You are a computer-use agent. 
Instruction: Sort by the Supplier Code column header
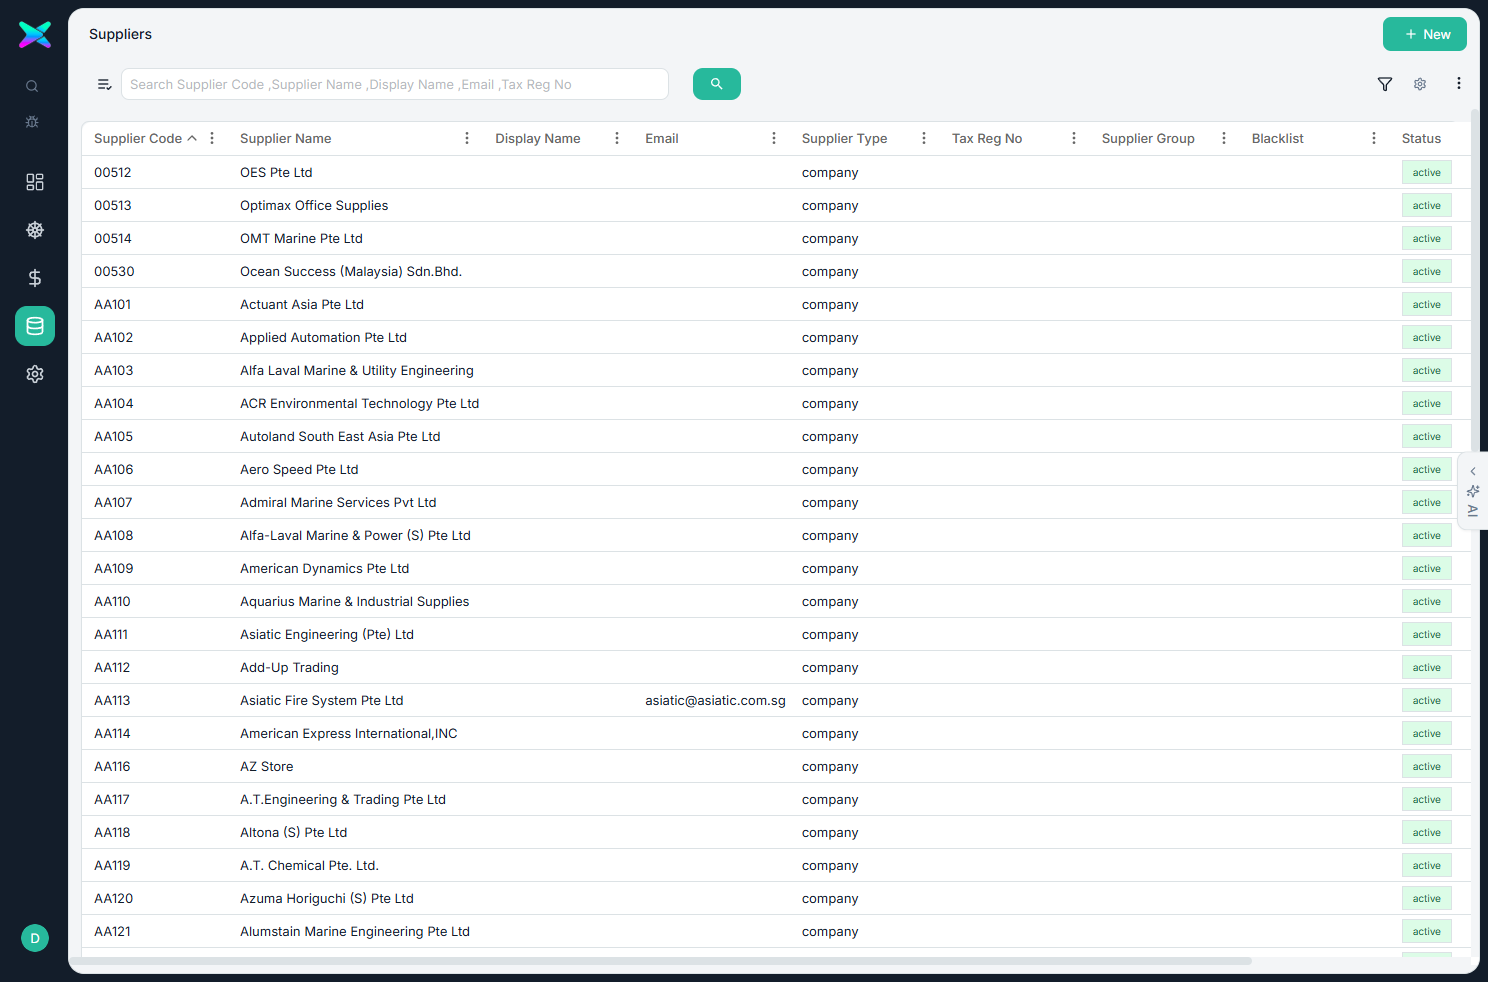tap(138, 138)
